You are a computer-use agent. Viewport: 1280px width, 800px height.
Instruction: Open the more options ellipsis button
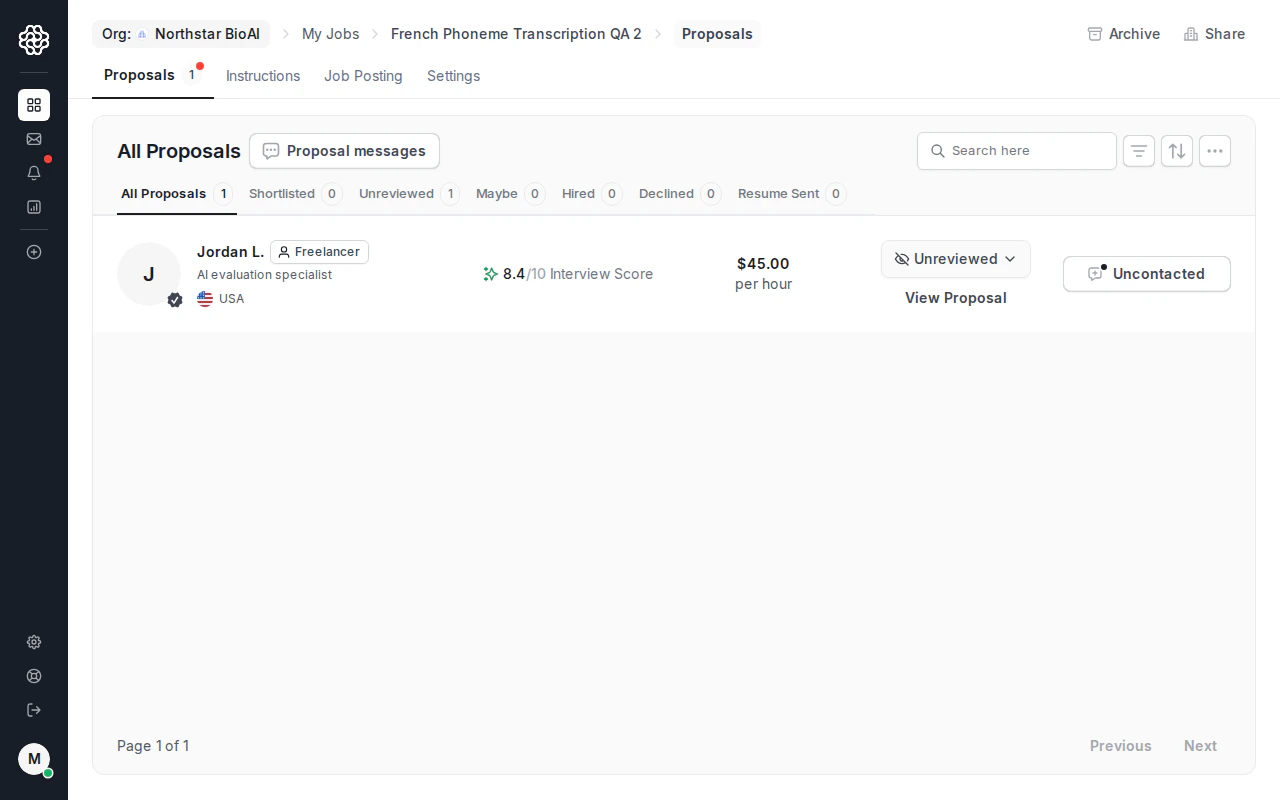(1215, 151)
